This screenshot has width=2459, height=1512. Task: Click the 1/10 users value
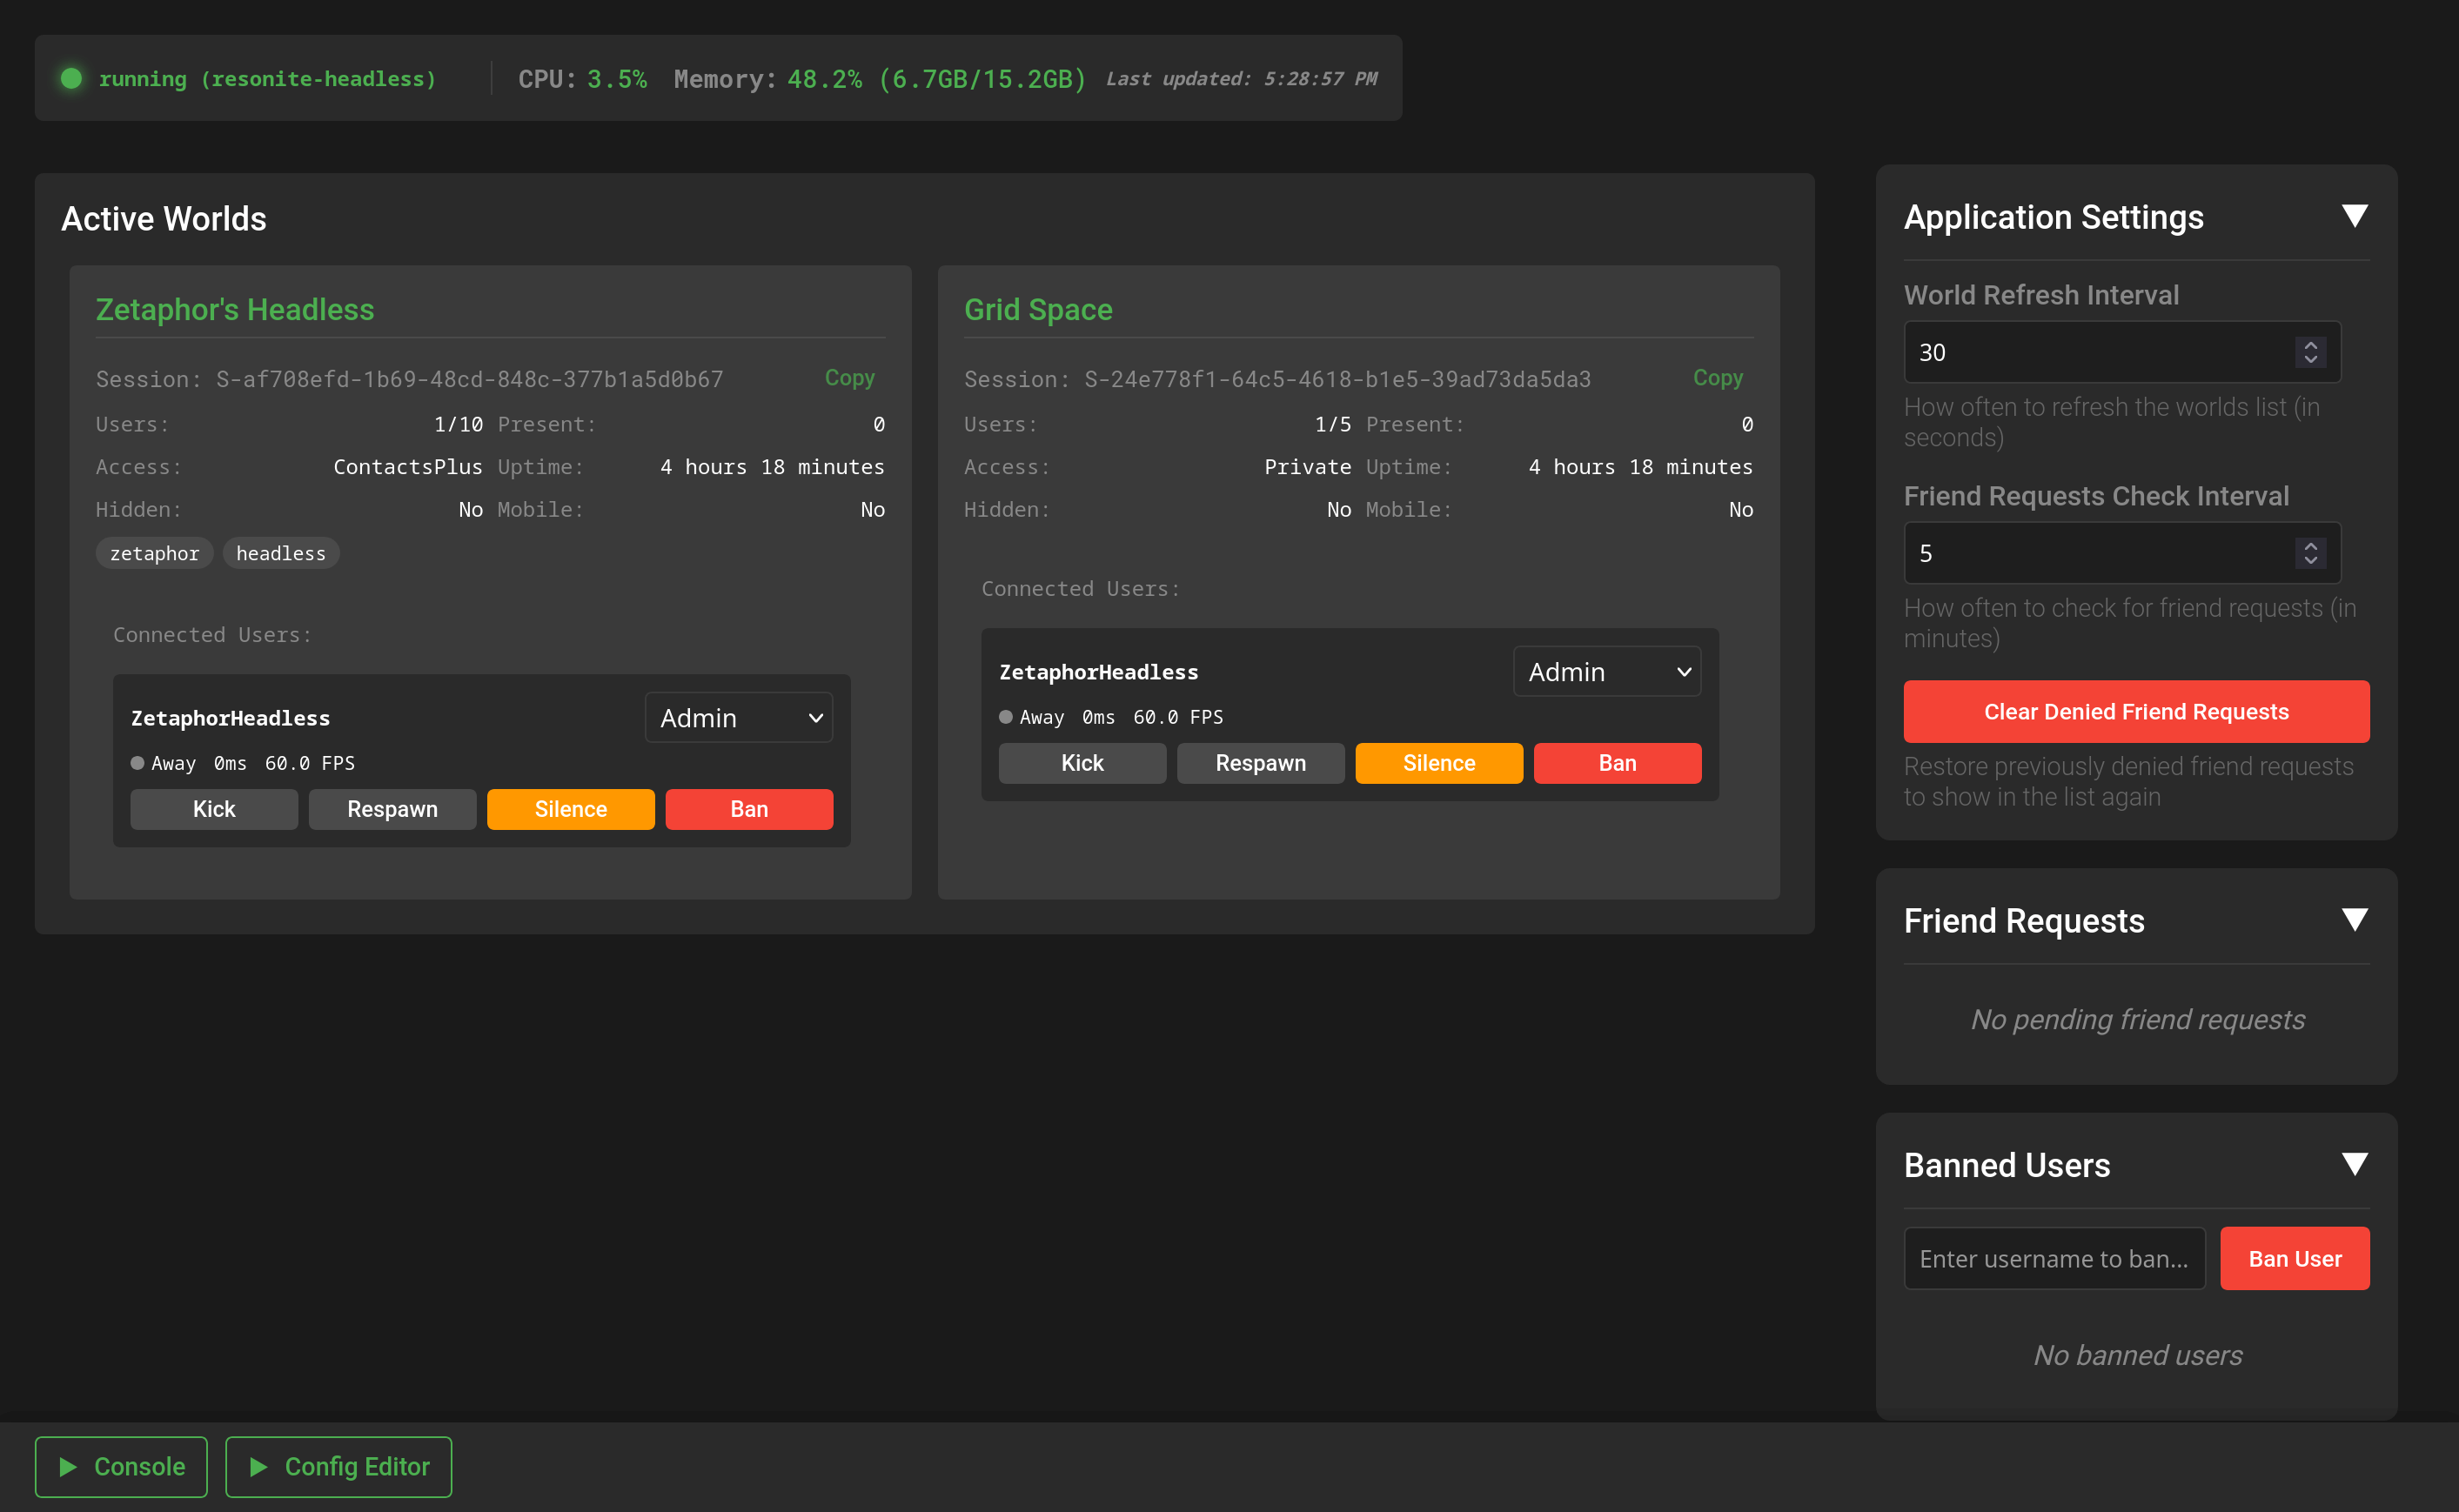coord(458,424)
